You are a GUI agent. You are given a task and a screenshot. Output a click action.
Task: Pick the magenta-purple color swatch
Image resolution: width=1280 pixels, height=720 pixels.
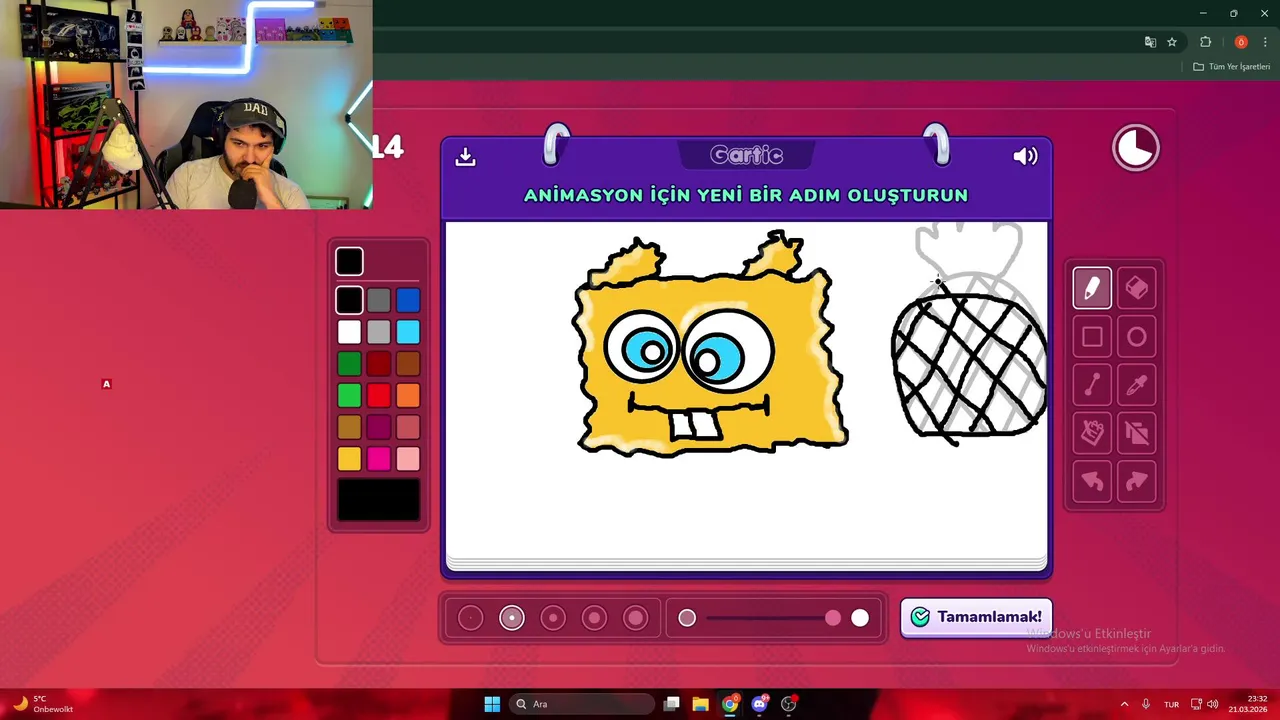pyautogui.click(x=378, y=427)
